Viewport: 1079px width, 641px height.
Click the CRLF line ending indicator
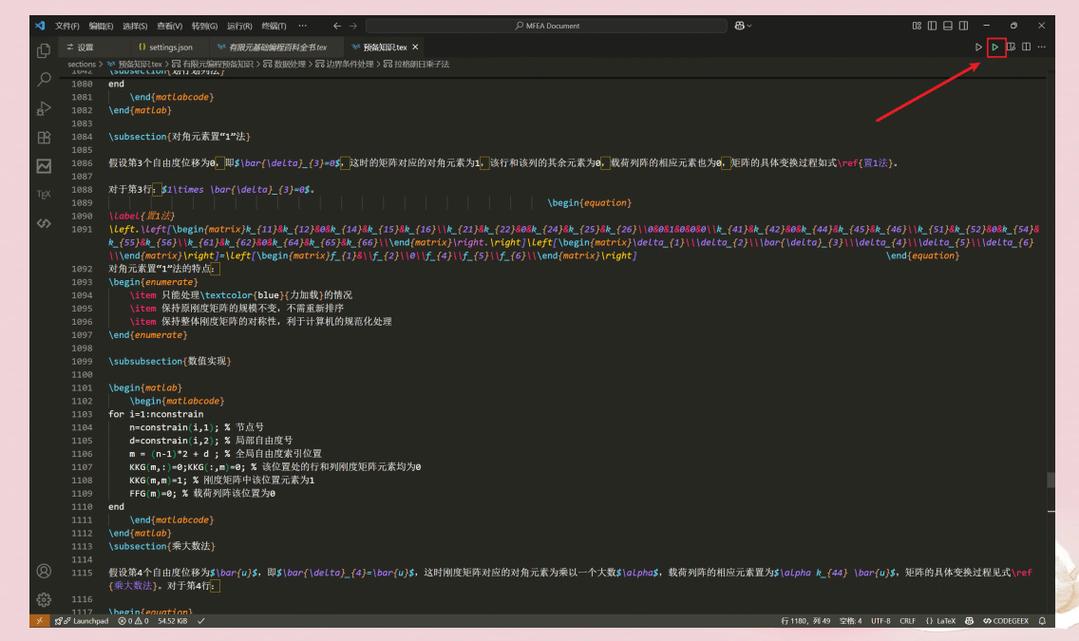[908, 621]
